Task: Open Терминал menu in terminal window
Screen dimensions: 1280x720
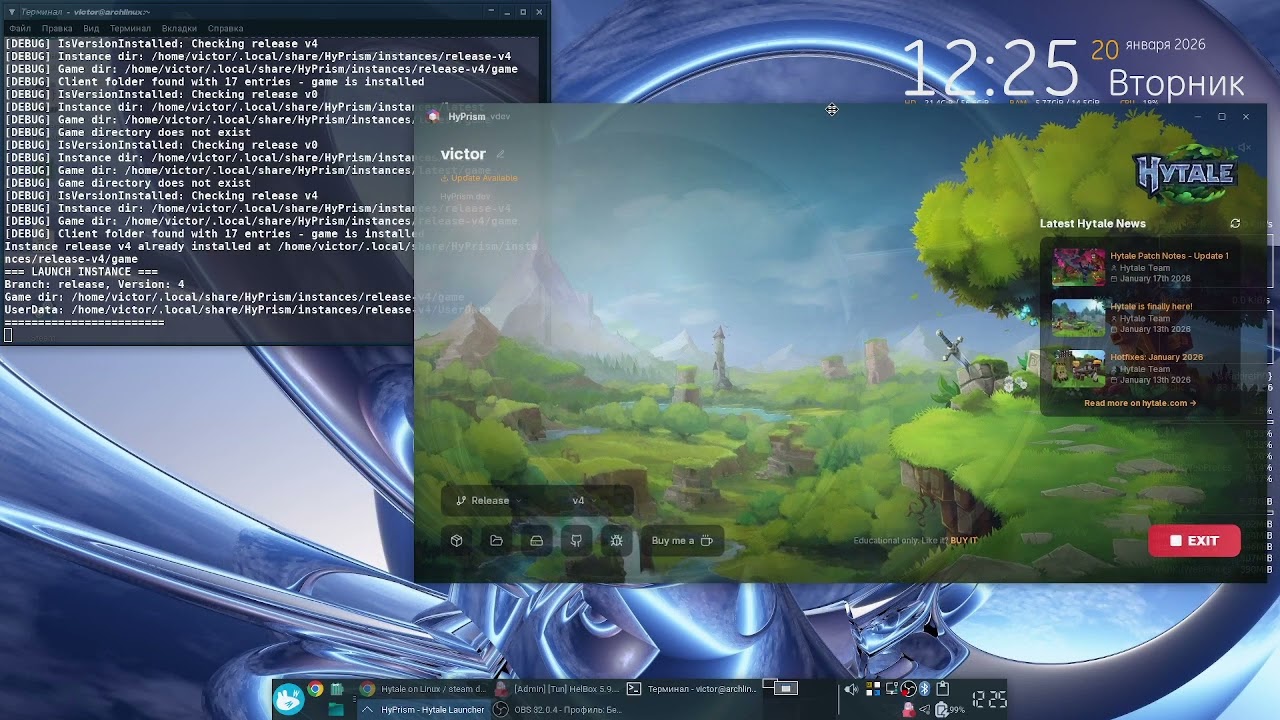Action: [x=130, y=29]
